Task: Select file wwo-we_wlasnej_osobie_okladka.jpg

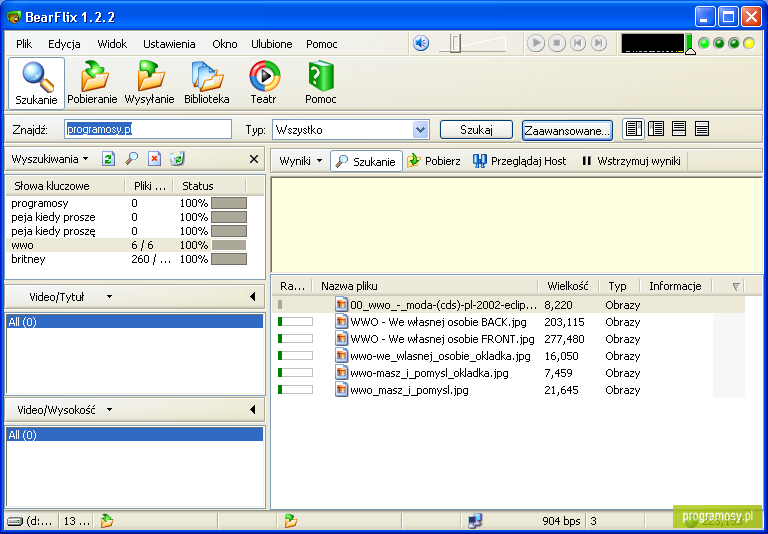Action: pos(509,356)
